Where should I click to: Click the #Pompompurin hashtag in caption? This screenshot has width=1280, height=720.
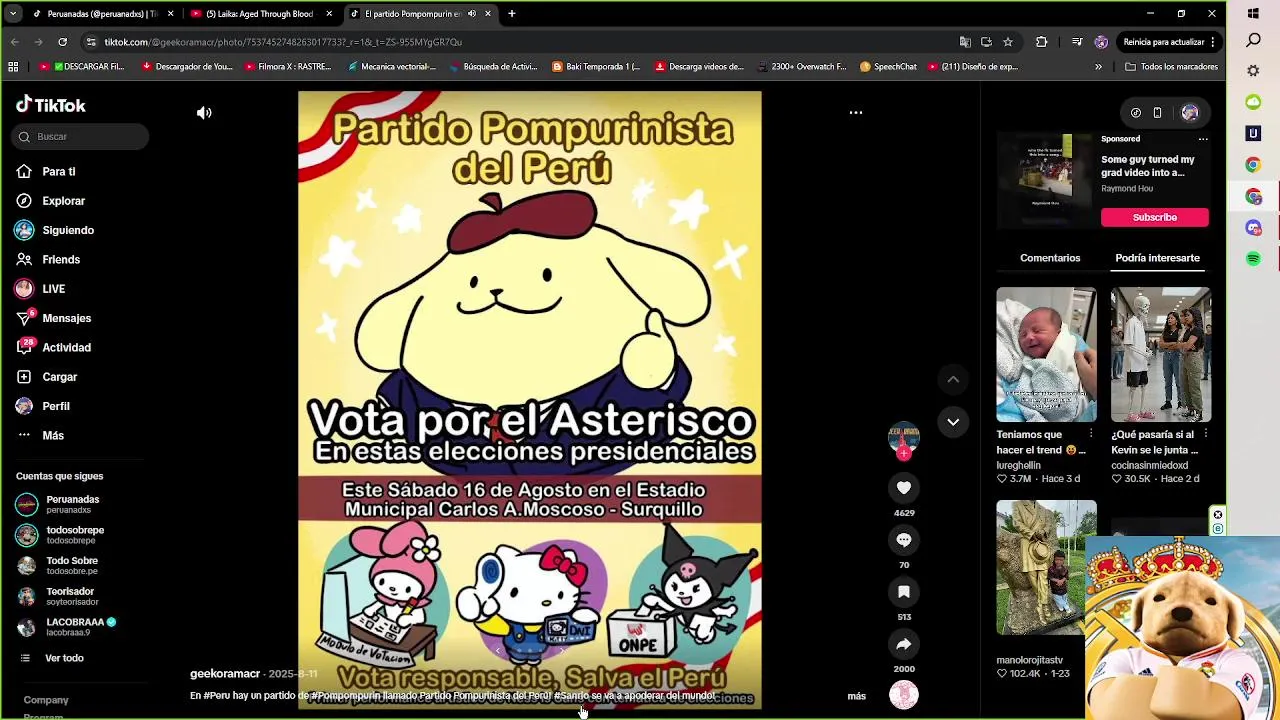tap(345, 696)
